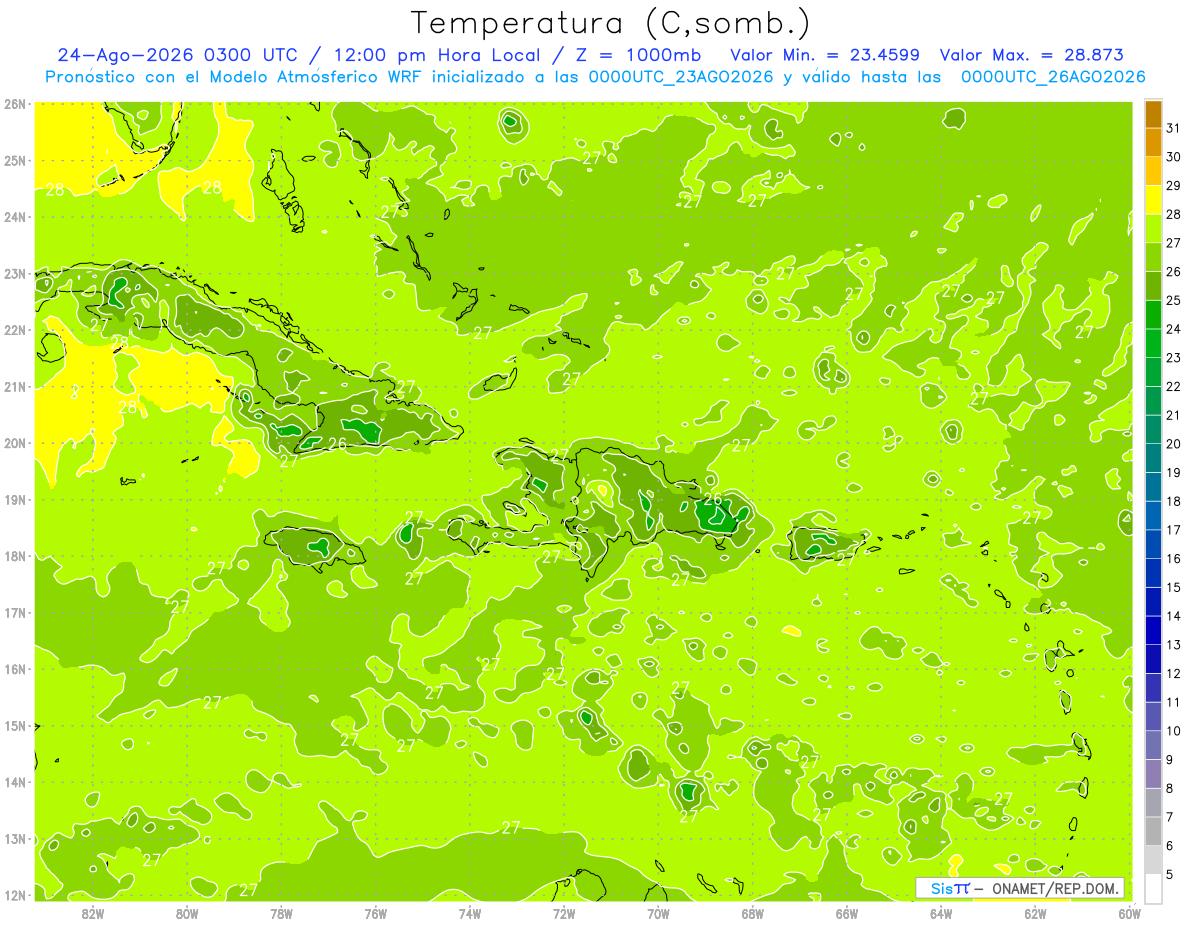Screen dimensions: 1200x927
Task: Click the latitude label '22N'
Action: (15, 330)
